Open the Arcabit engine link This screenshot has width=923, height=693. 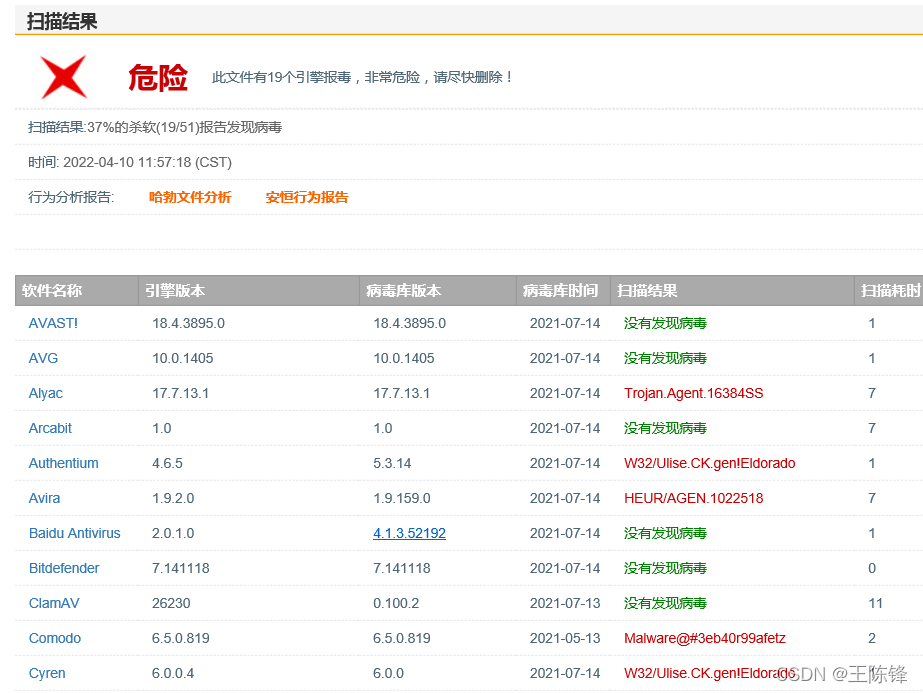click(x=50, y=428)
